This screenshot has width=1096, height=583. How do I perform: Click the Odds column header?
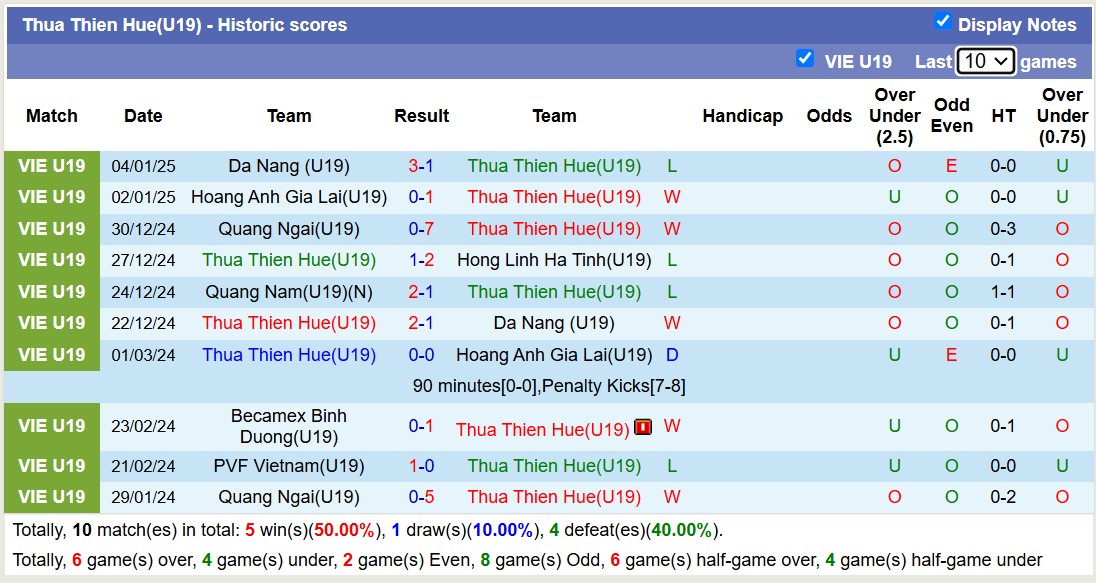829,116
